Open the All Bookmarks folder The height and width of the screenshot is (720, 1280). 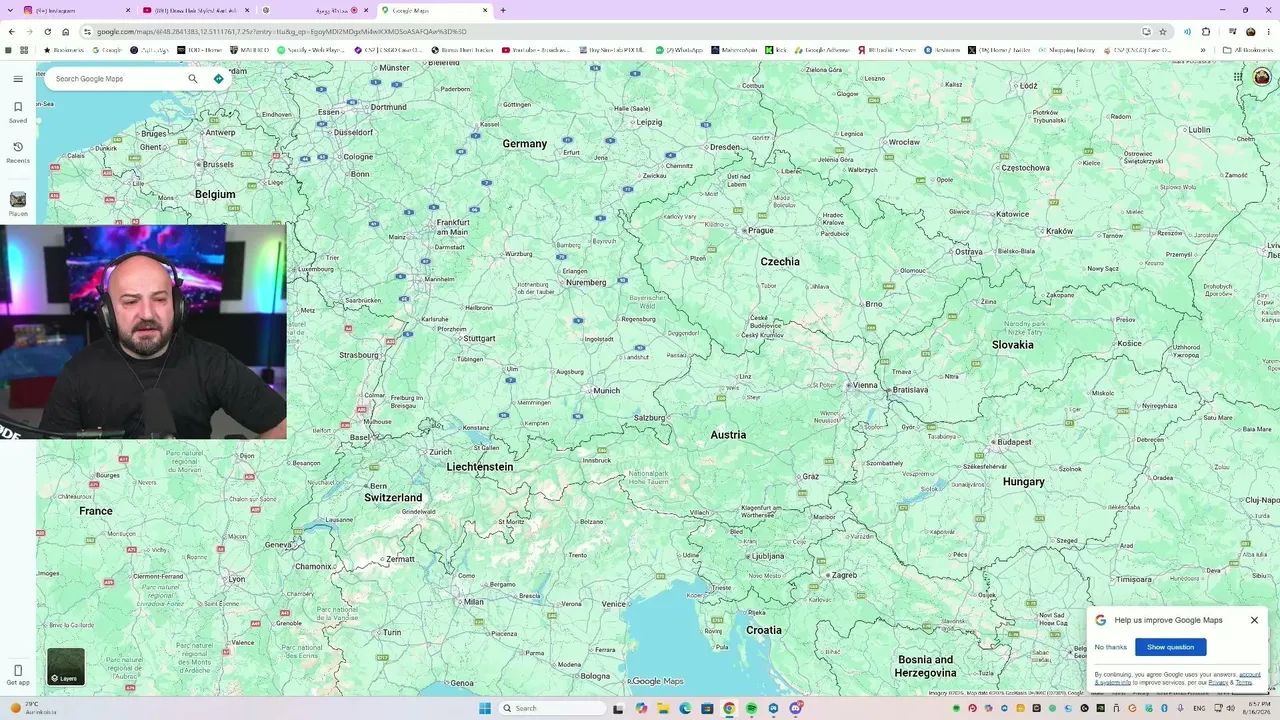pos(1248,50)
